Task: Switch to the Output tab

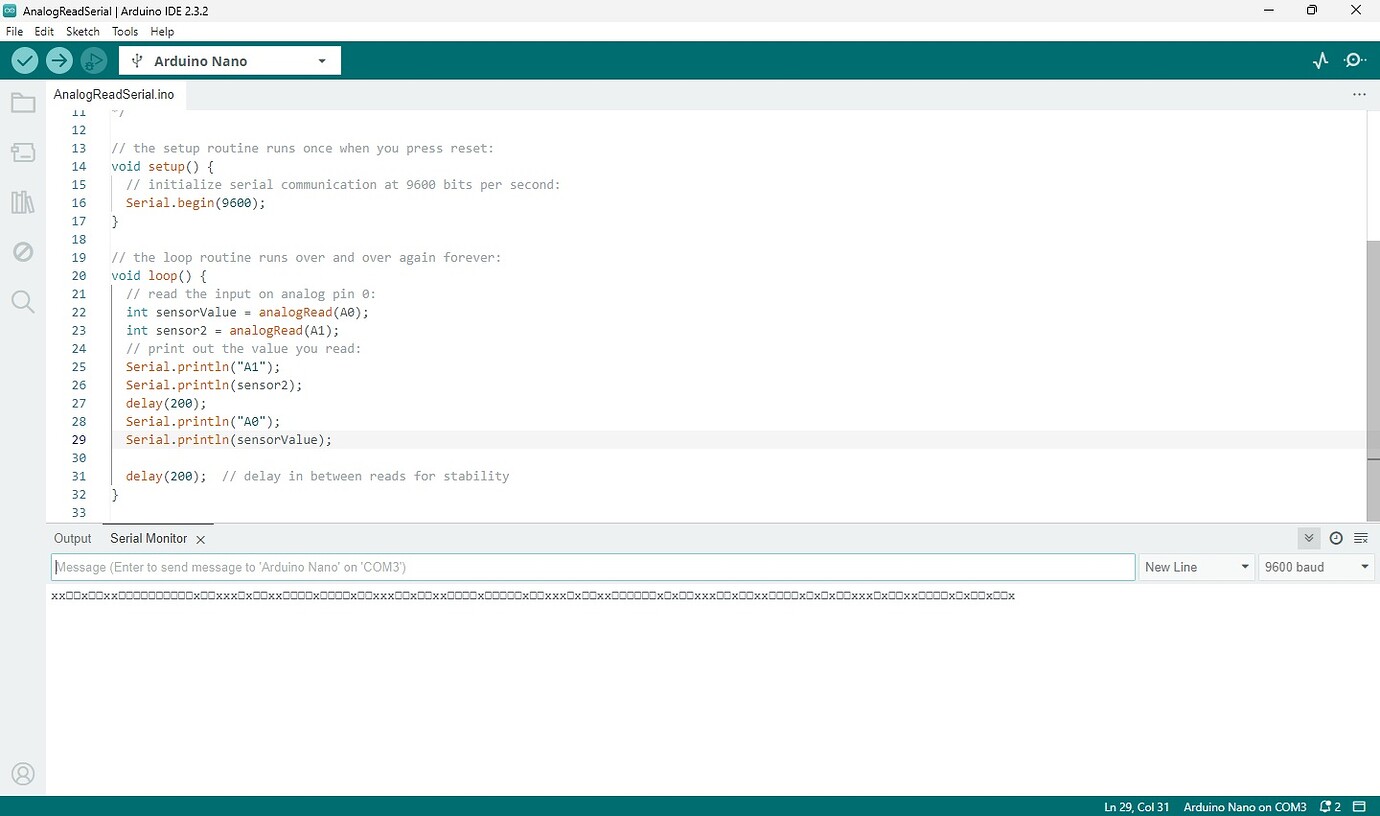Action: point(73,538)
